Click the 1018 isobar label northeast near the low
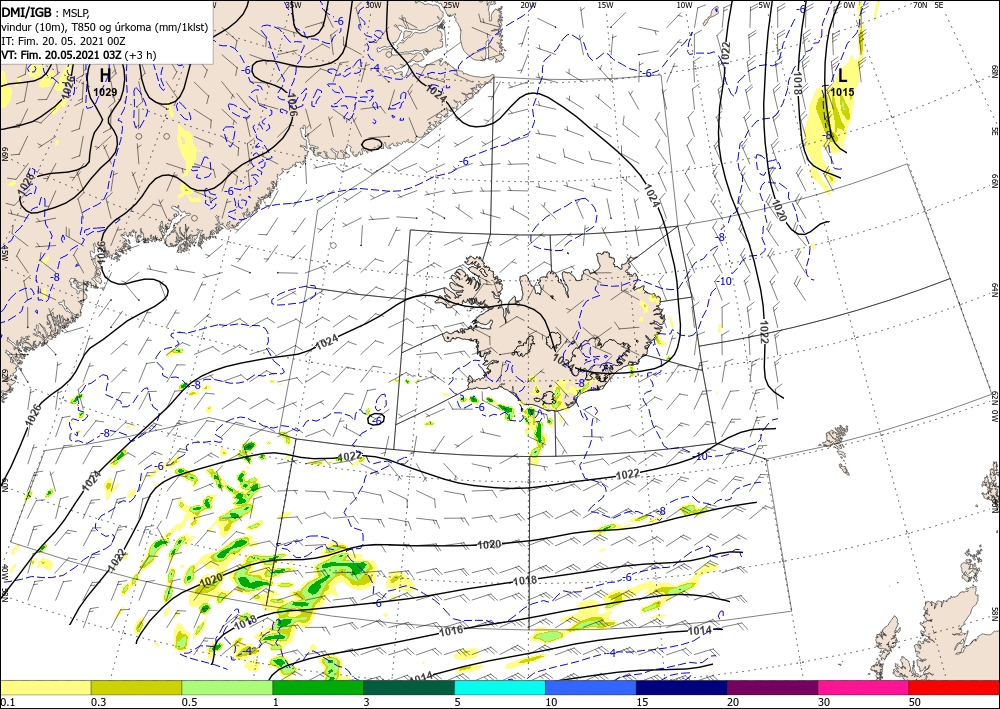Viewport: 1000px width, 709px height. [x=797, y=83]
